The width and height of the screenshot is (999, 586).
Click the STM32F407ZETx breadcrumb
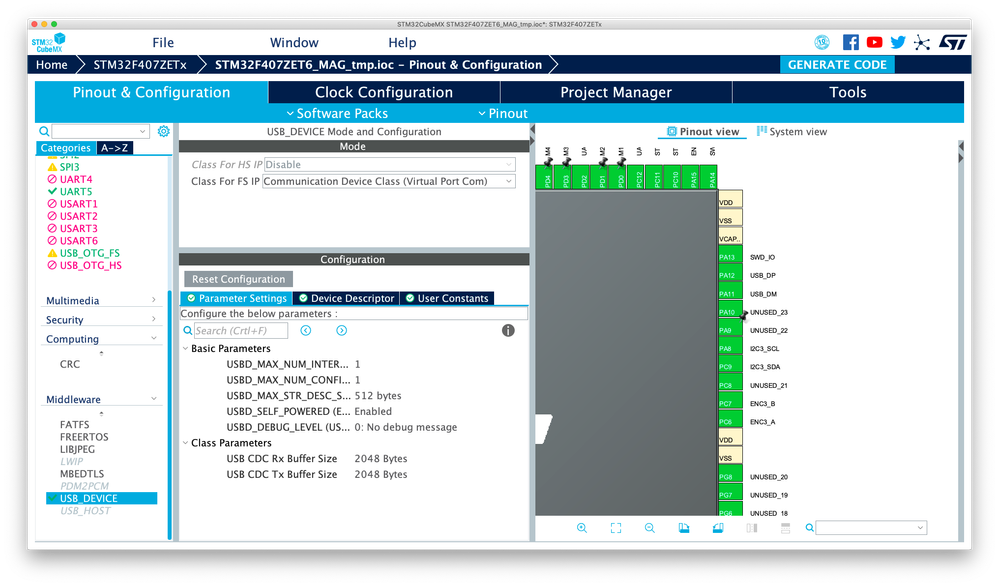pyautogui.click(x=140, y=64)
